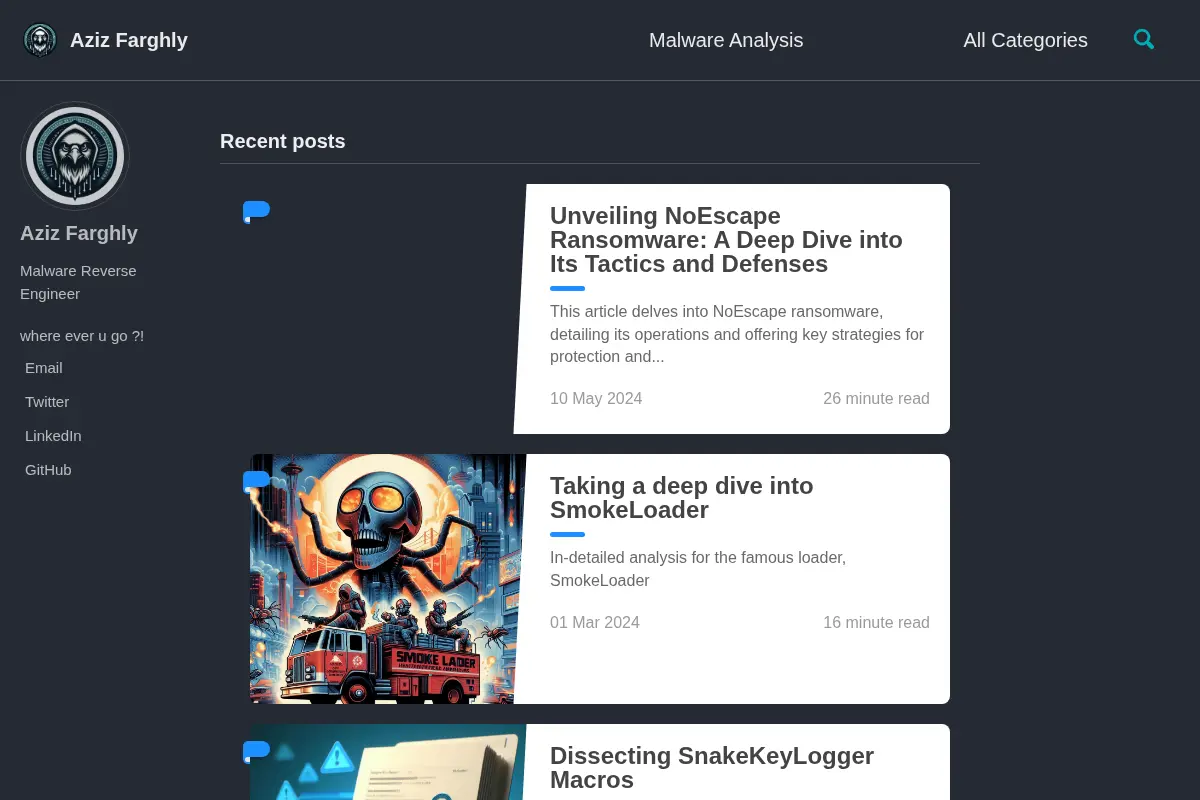Open Unveiling NoEscape Ransomware post title

[726, 240]
